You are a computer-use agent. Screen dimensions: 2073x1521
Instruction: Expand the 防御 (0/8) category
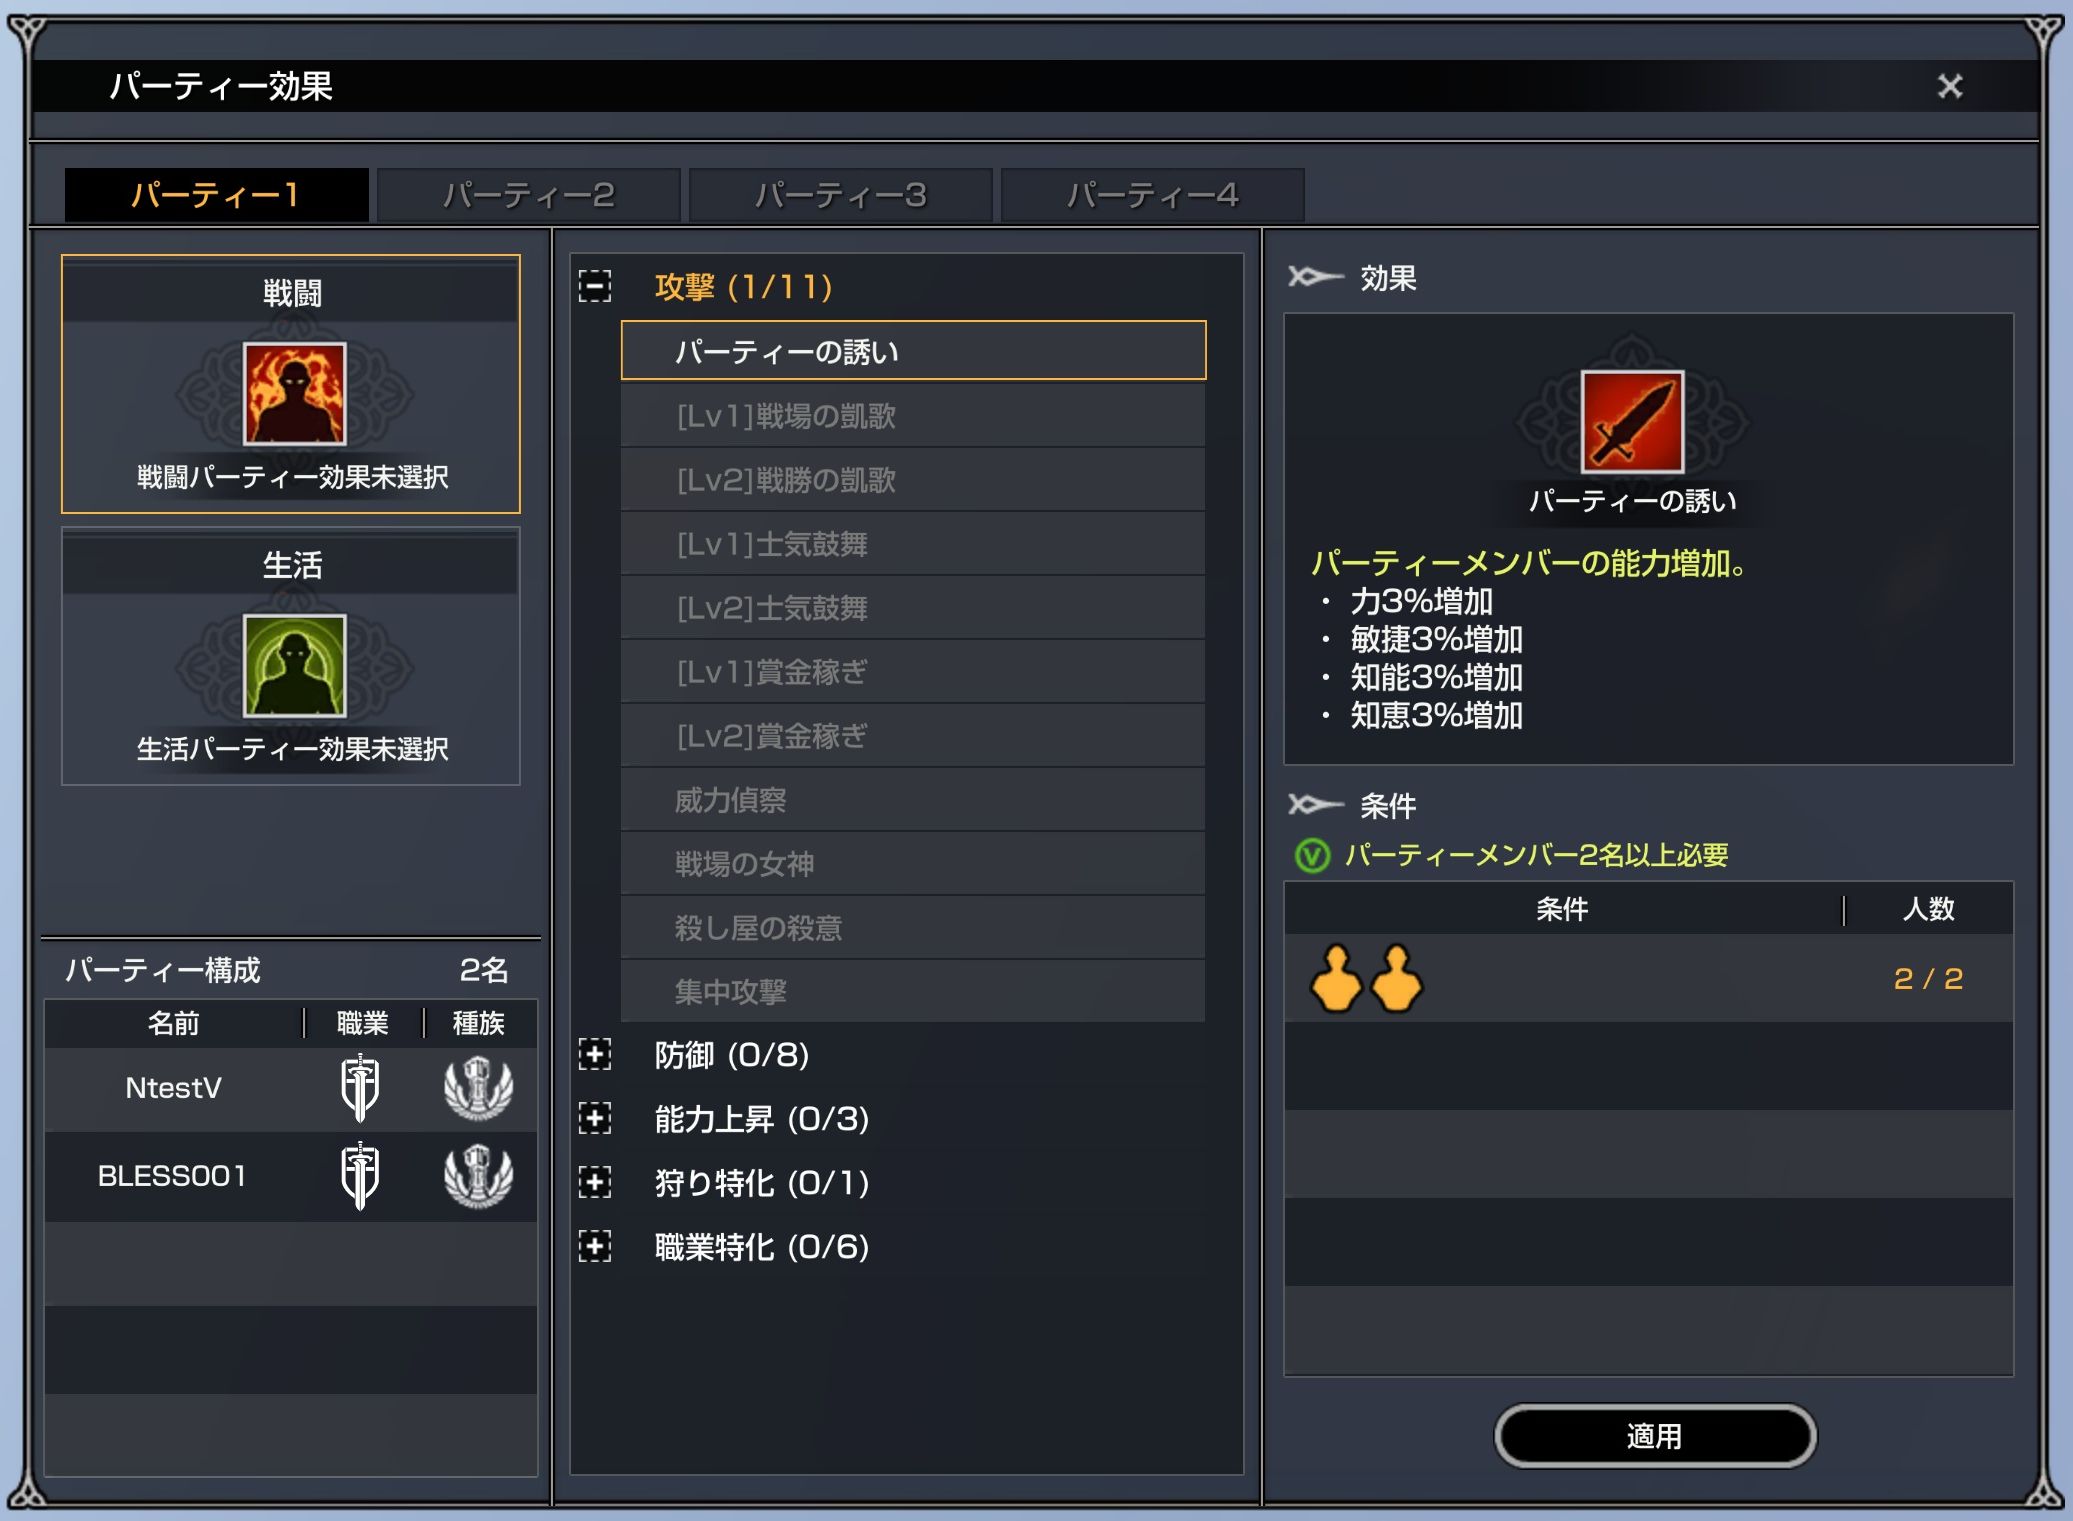coord(595,1054)
